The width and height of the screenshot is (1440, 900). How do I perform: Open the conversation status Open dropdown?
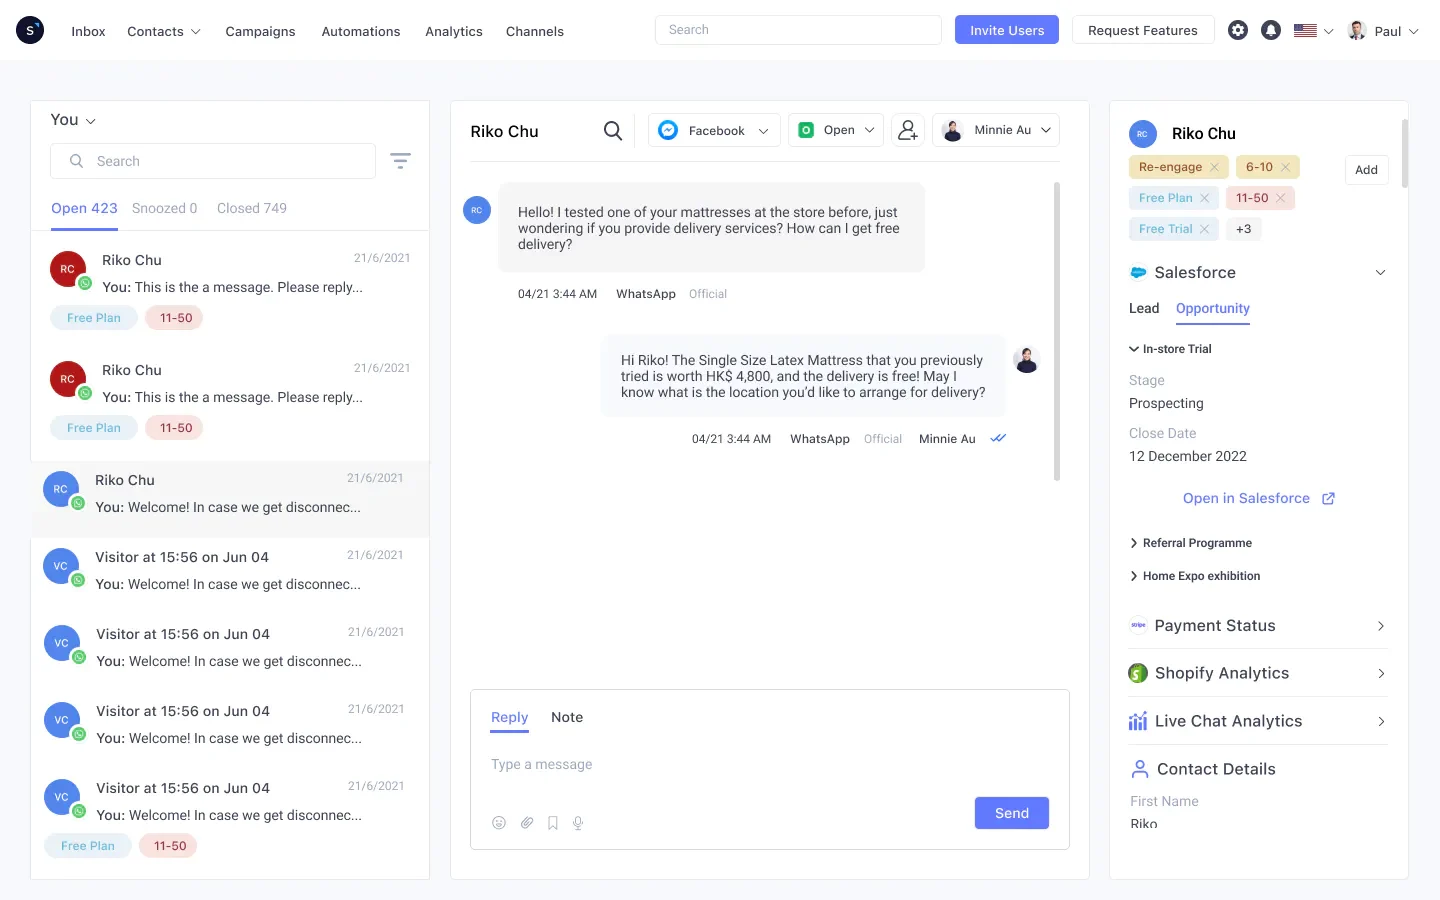click(x=869, y=130)
